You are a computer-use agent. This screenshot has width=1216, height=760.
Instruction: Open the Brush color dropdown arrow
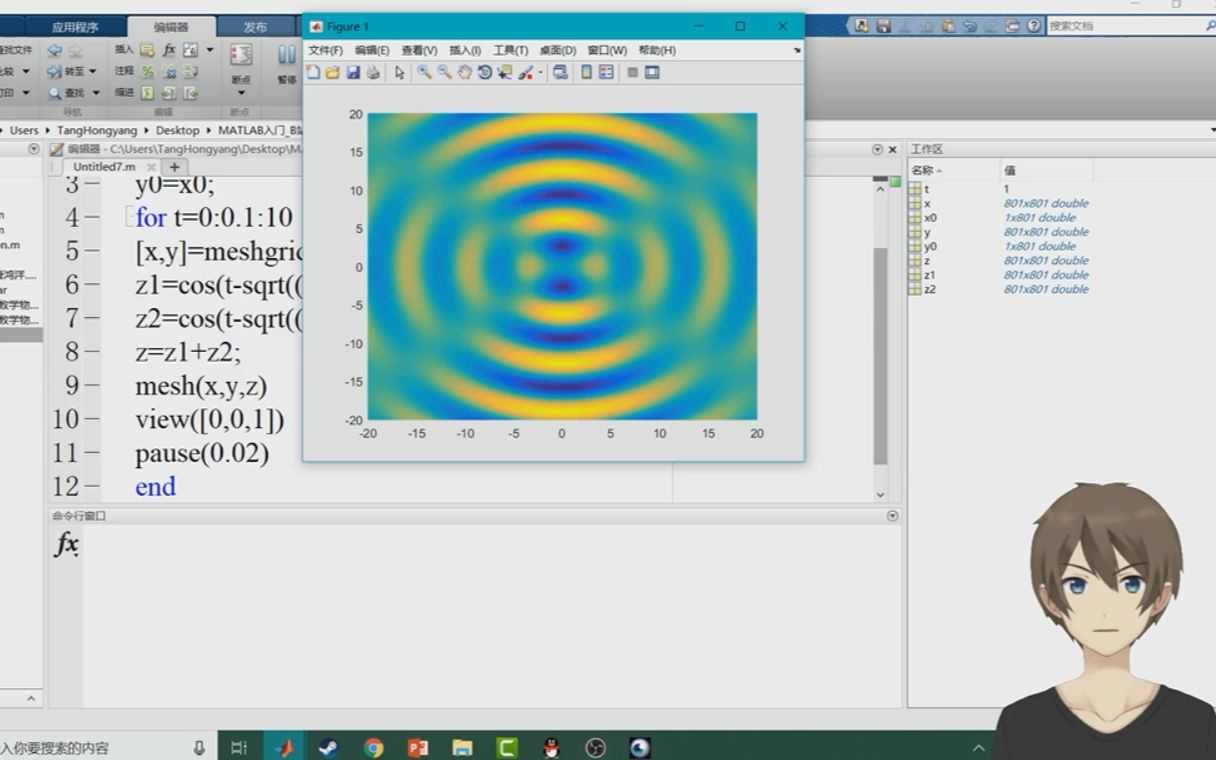[x=540, y=72]
